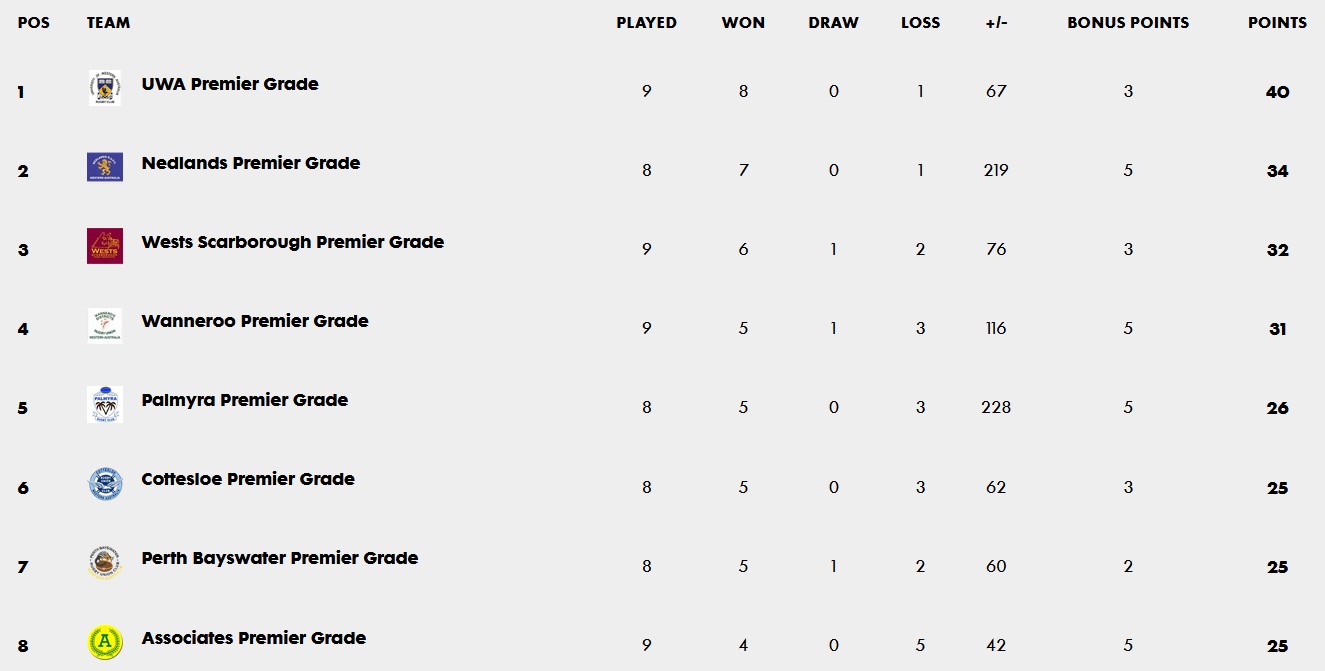Open Wanneroo Premier Grade team page
The width and height of the screenshot is (1325, 671).
point(255,321)
